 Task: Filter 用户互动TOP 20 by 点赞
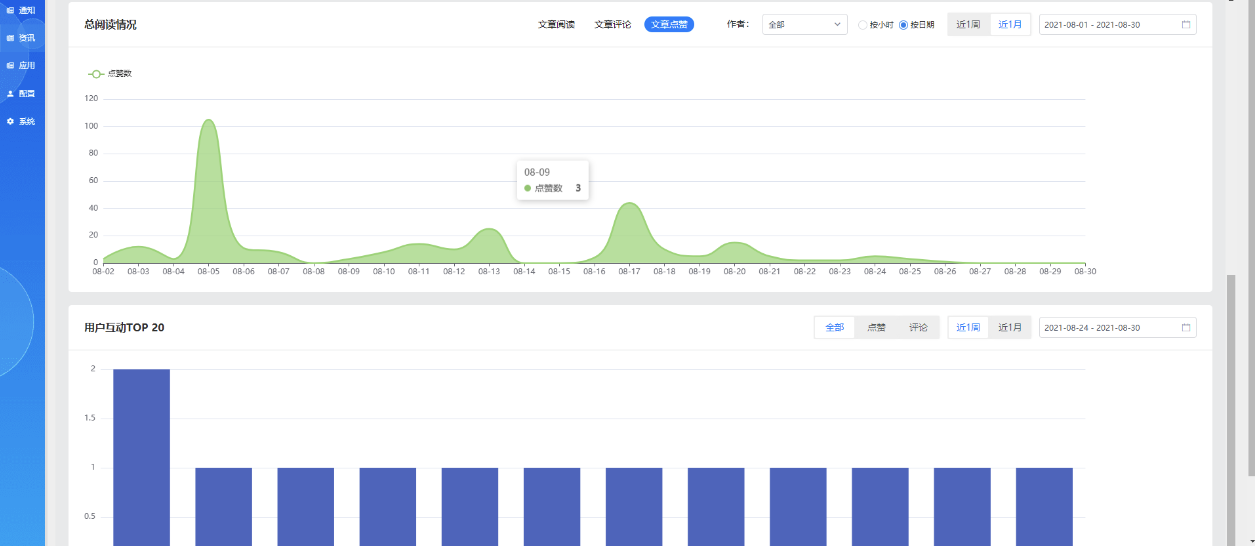tap(876, 327)
